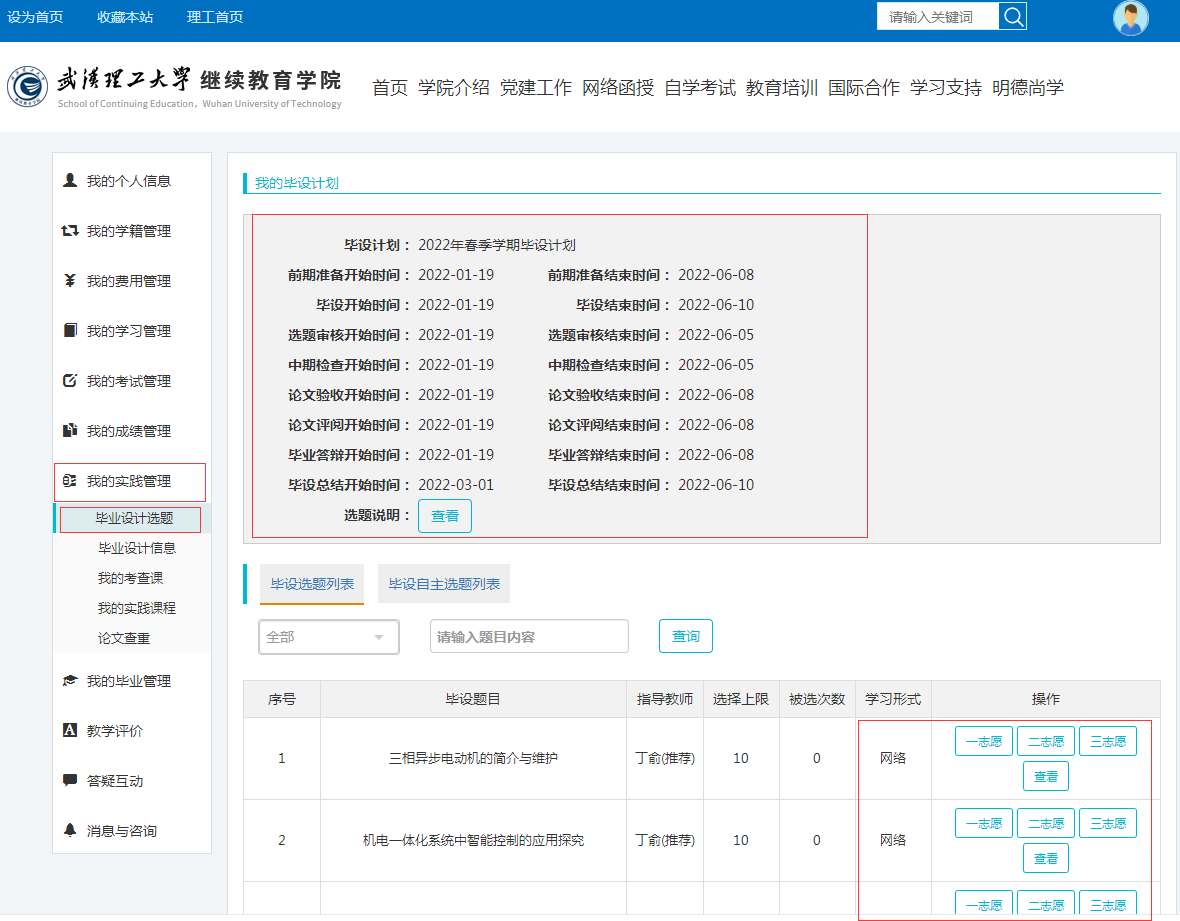Click the 我的毕业管理 graduation cap icon
This screenshot has height=921, width=1180.
[x=70, y=681]
